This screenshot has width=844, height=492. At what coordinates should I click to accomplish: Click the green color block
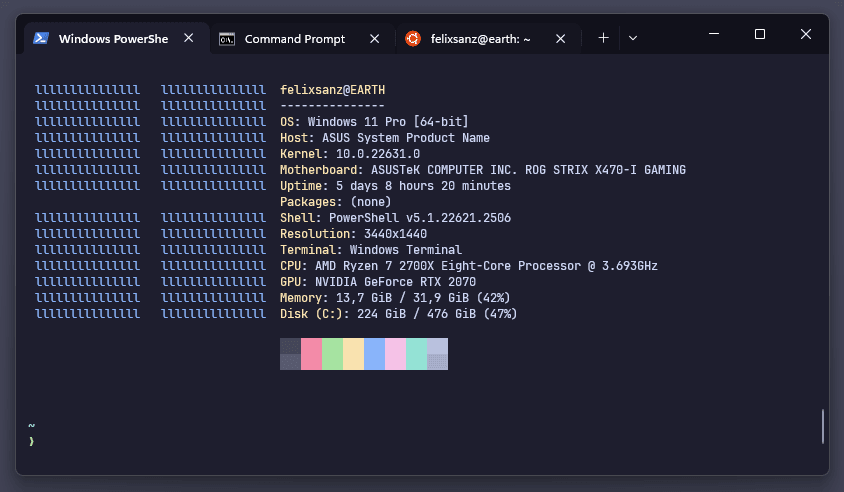tap(332, 354)
